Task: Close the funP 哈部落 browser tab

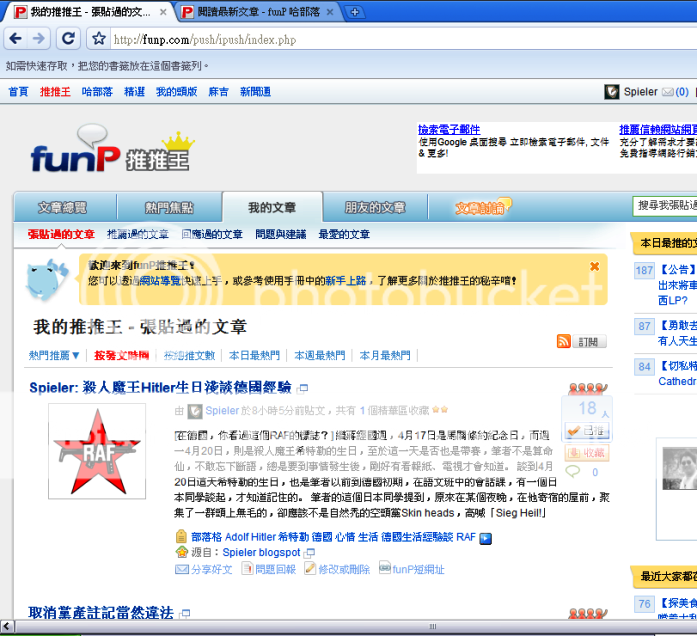Action: pyautogui.click(x=330, y=12)
